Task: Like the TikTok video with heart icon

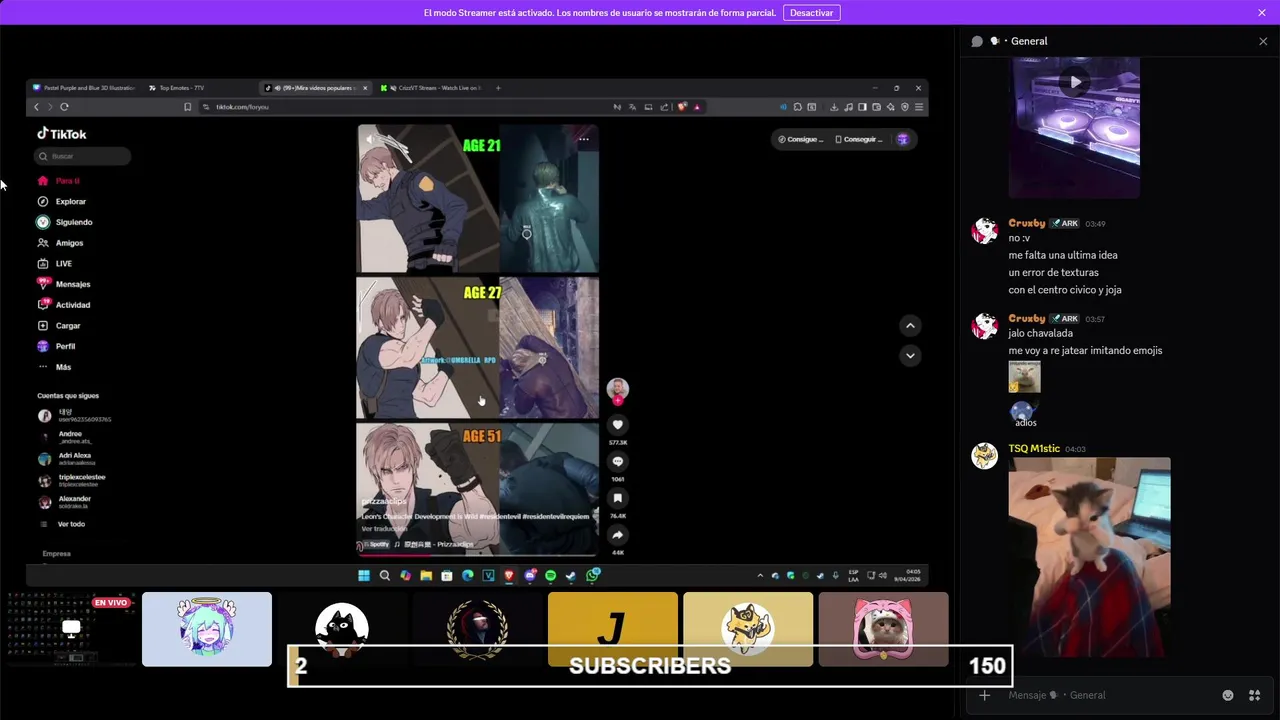Action: (618, 424)
